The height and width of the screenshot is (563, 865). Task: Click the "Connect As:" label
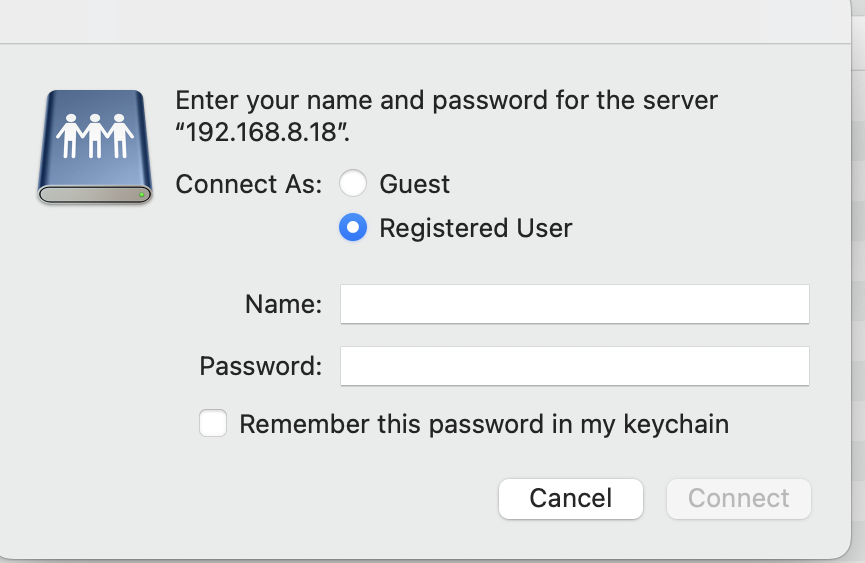point(248,184)
